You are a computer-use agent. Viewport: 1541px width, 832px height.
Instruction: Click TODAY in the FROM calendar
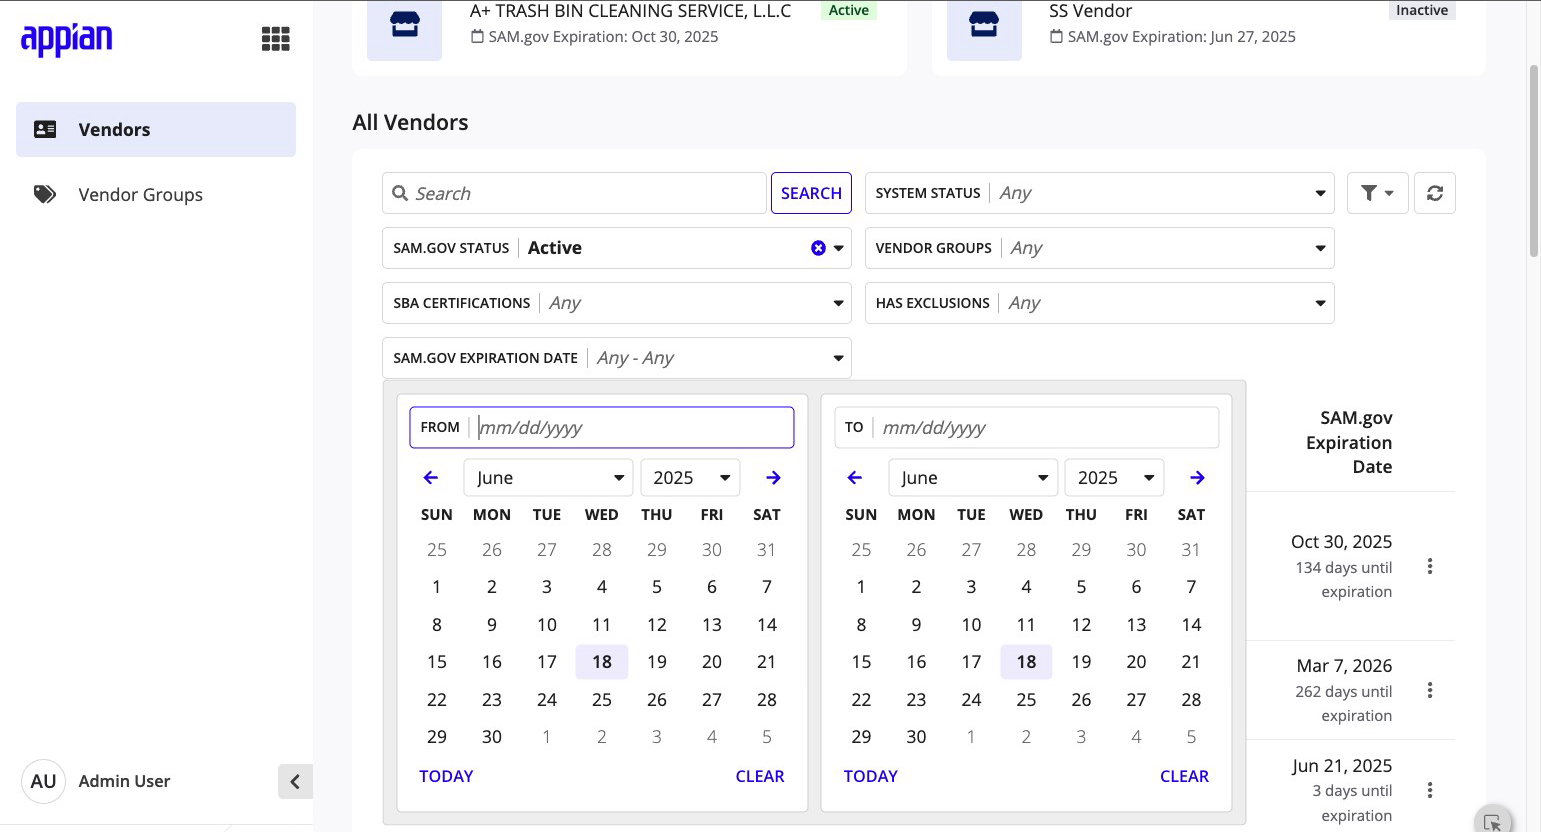pos(446,776)
